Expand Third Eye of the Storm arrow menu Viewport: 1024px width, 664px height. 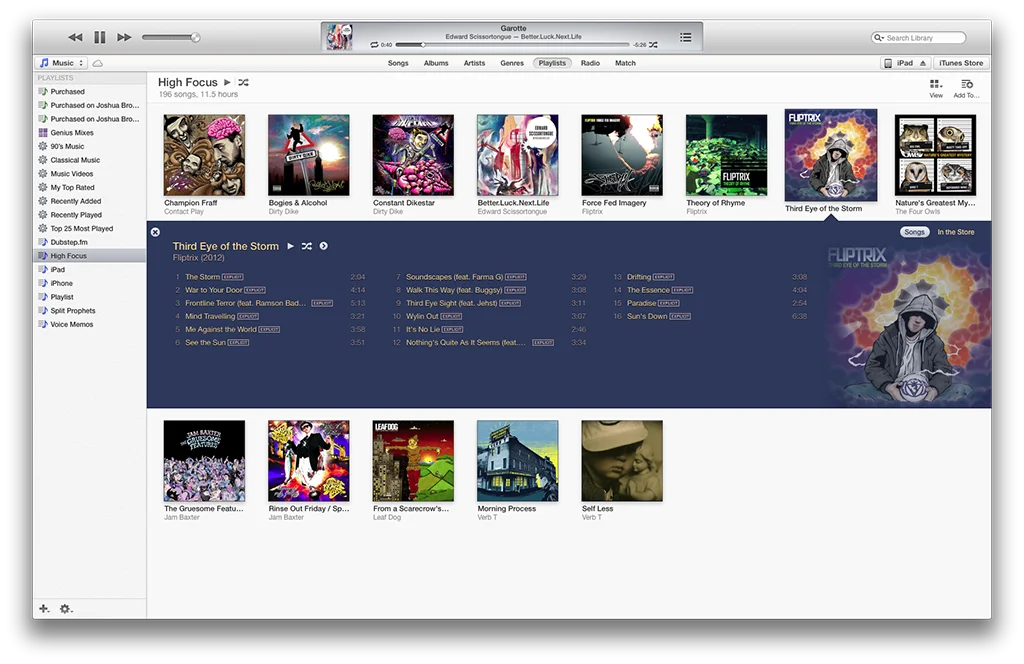tap(323, 246)
